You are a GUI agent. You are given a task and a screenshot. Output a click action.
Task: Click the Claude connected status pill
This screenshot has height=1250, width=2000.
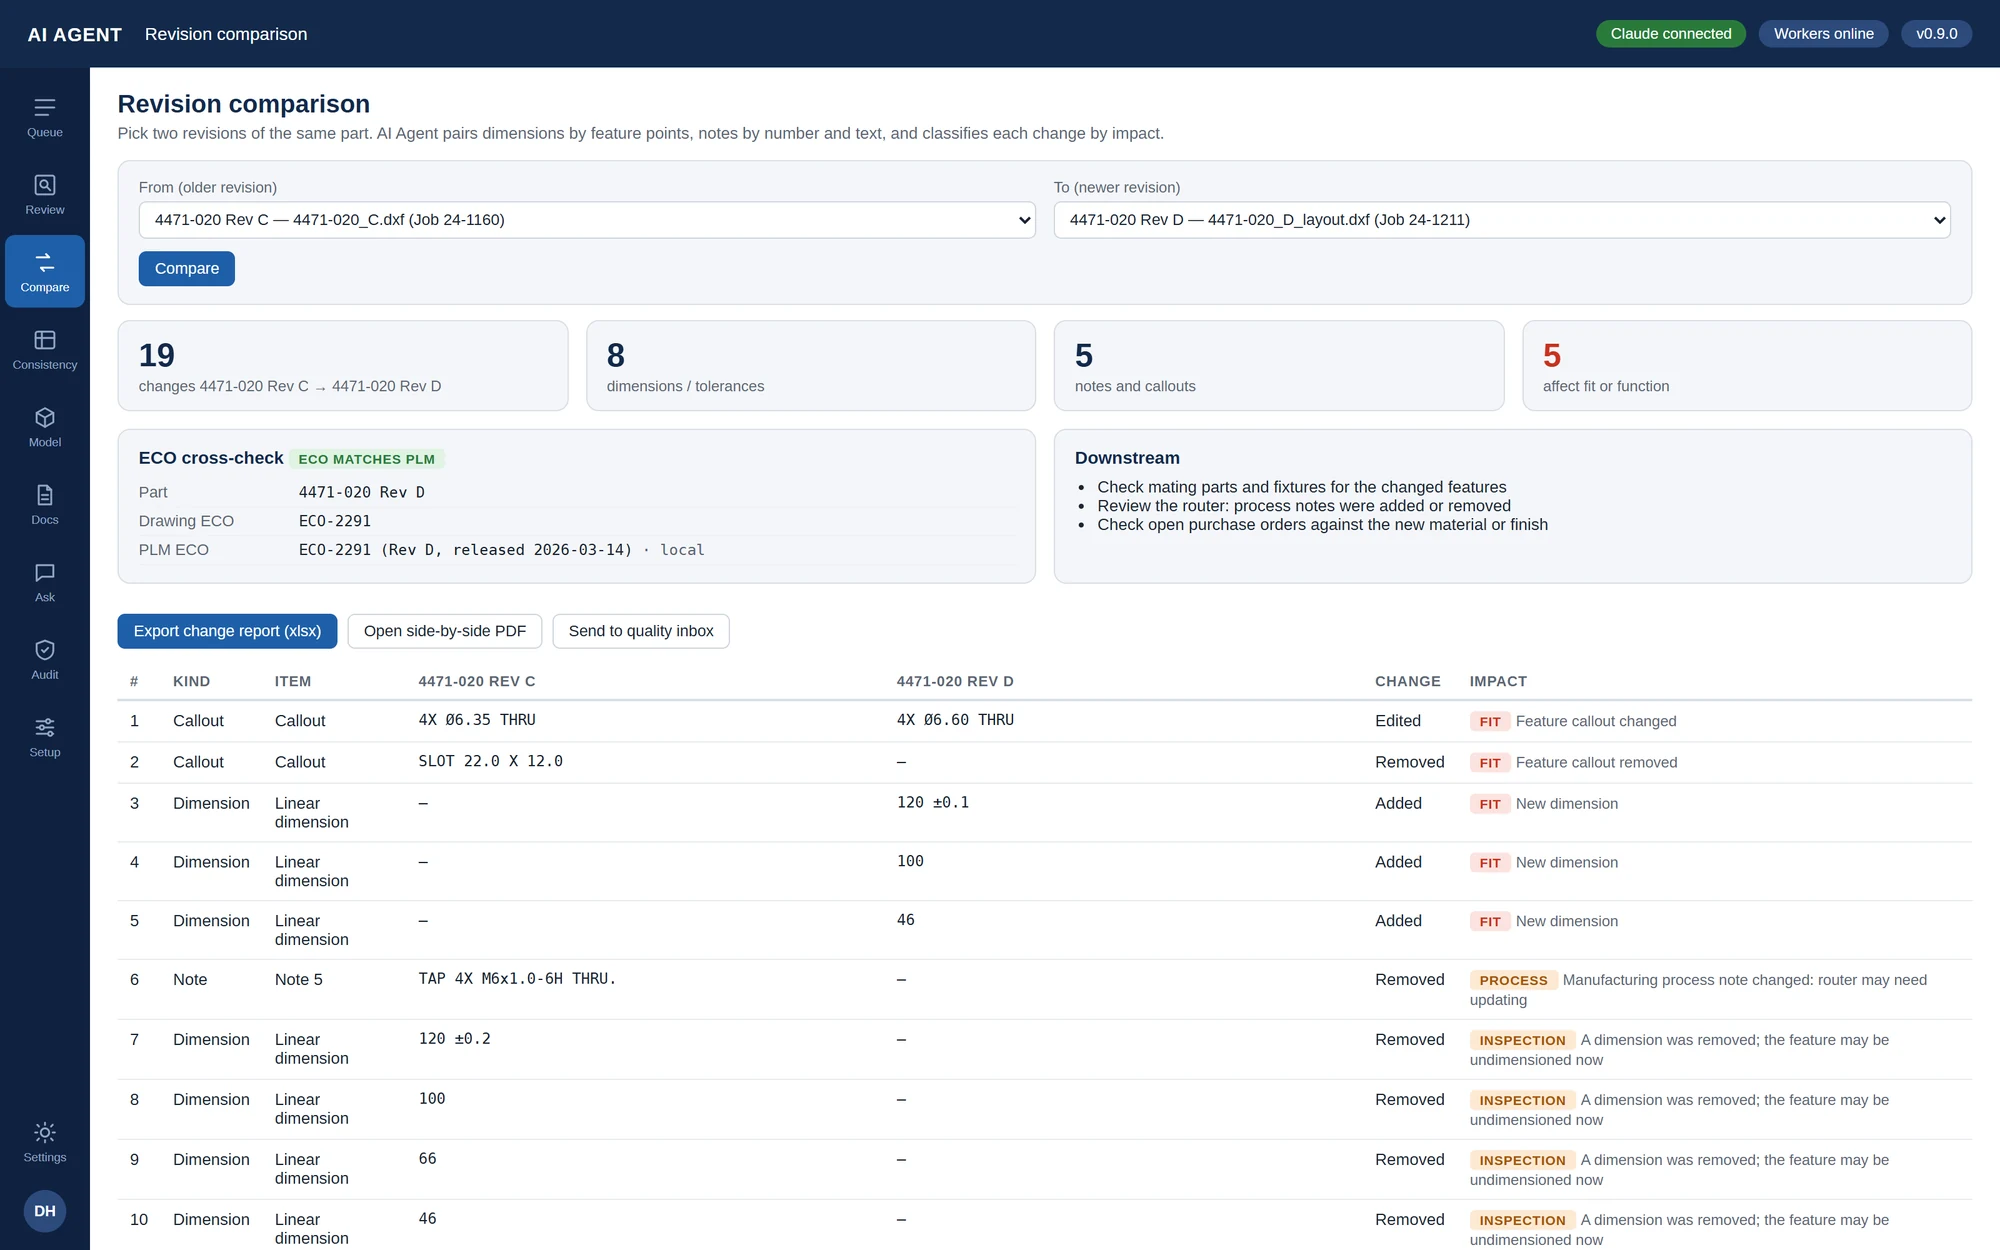(x=1671, y=34)
